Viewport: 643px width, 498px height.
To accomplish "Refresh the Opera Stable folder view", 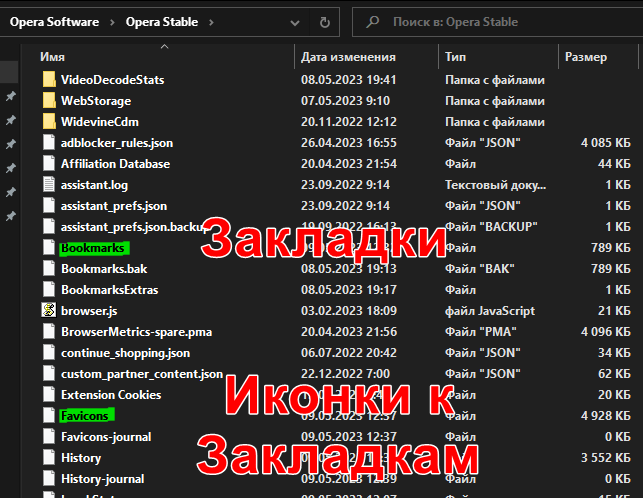I will click(325, 22).
